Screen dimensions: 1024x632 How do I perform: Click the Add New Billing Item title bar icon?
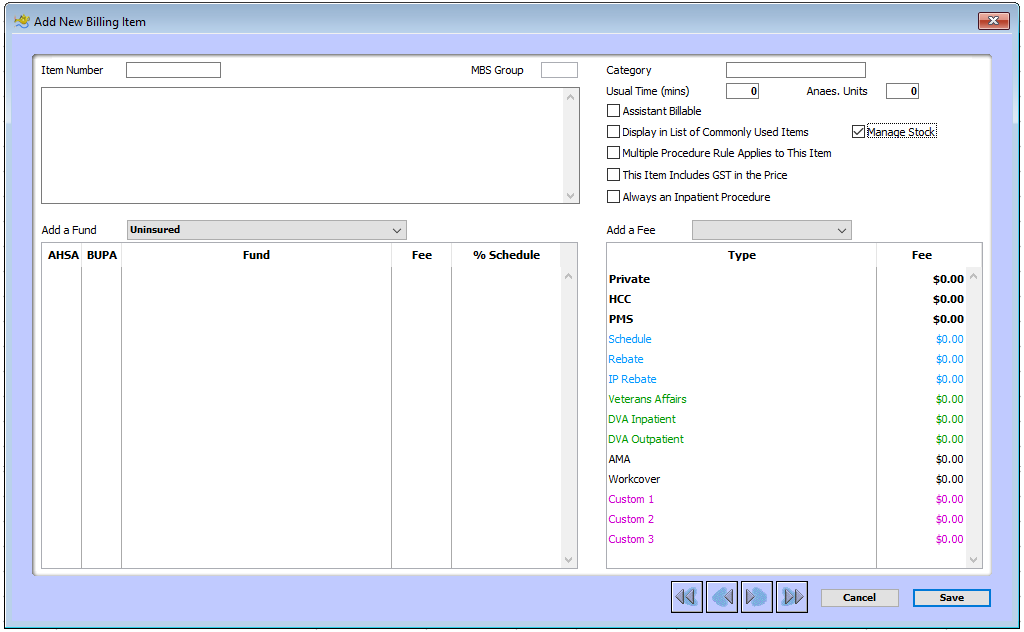click(x=20, y=20)
